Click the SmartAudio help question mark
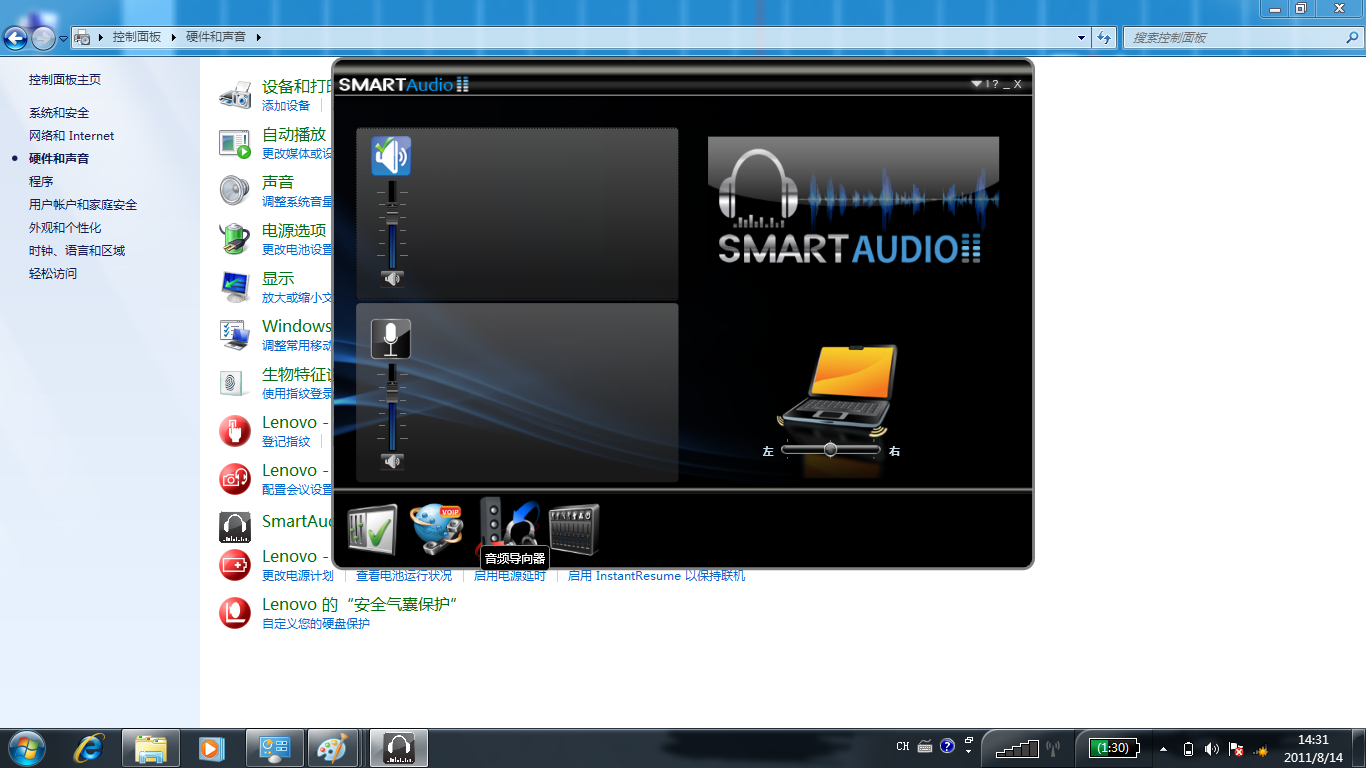 pos(995,84)
